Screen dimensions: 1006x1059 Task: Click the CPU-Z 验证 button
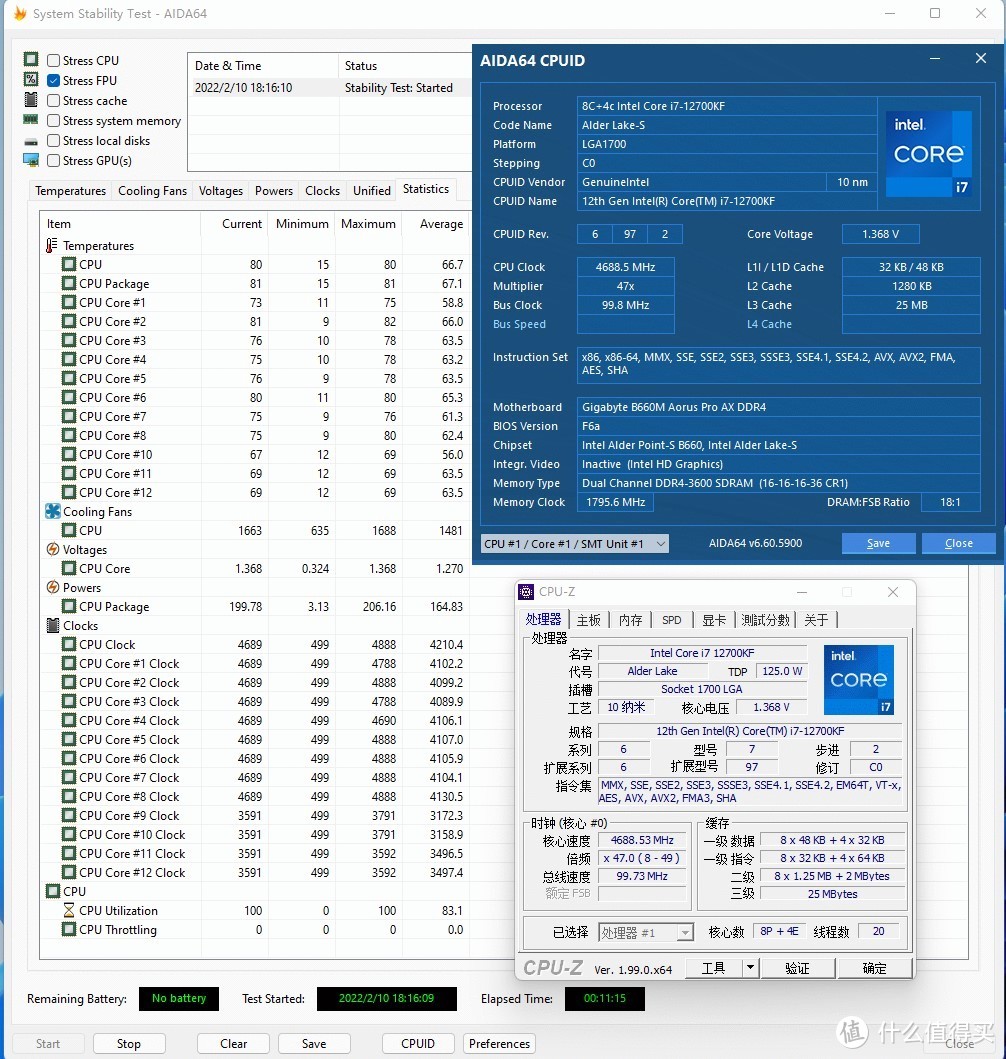pyautogui.click(x=797, y=968)
